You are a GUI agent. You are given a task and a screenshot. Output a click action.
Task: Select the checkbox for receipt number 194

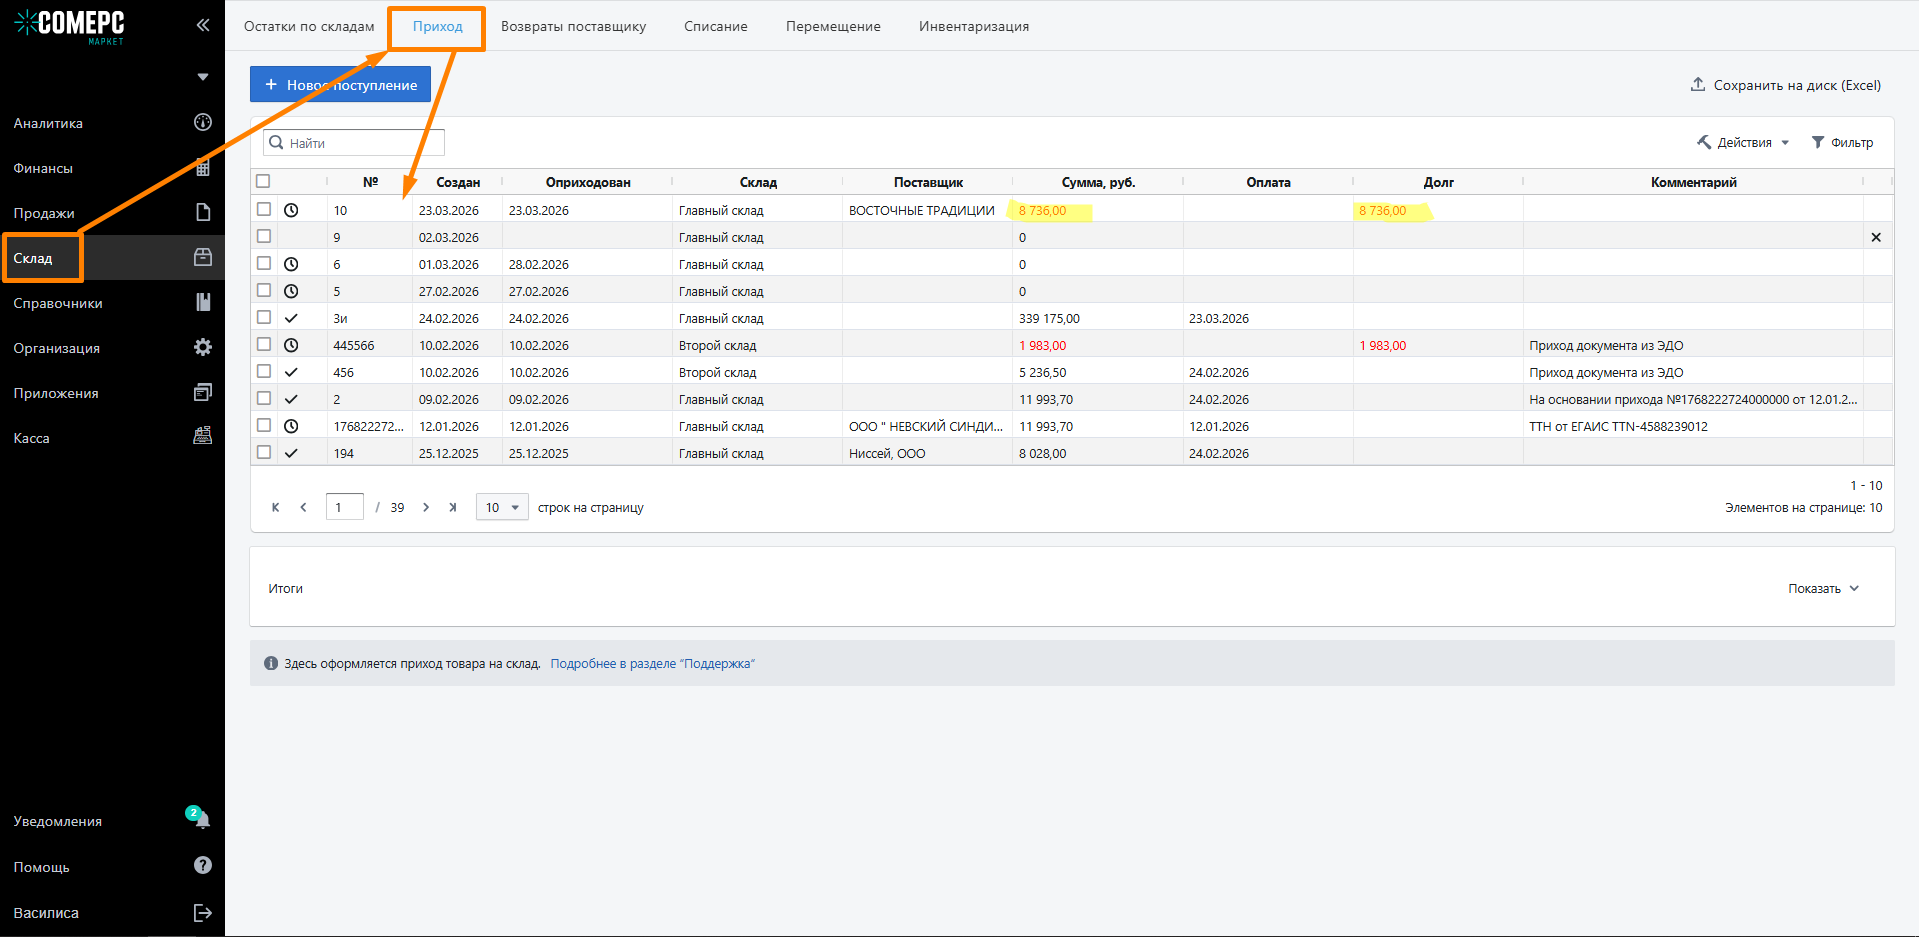coord(264,452)
